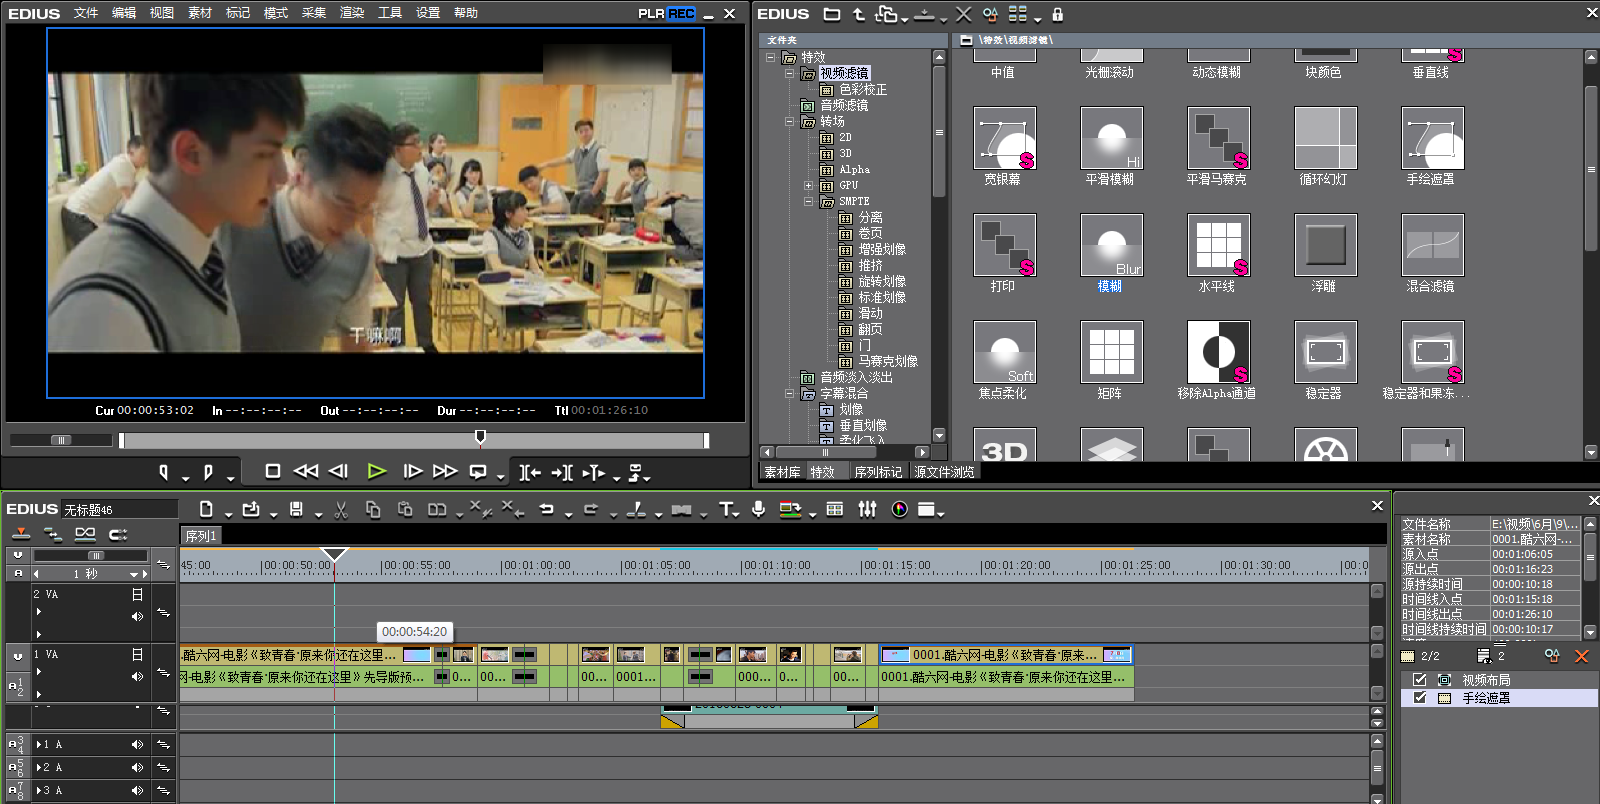Select the 色彩校正 tree item
1600x804 pixels.
(x=863, y=89)
